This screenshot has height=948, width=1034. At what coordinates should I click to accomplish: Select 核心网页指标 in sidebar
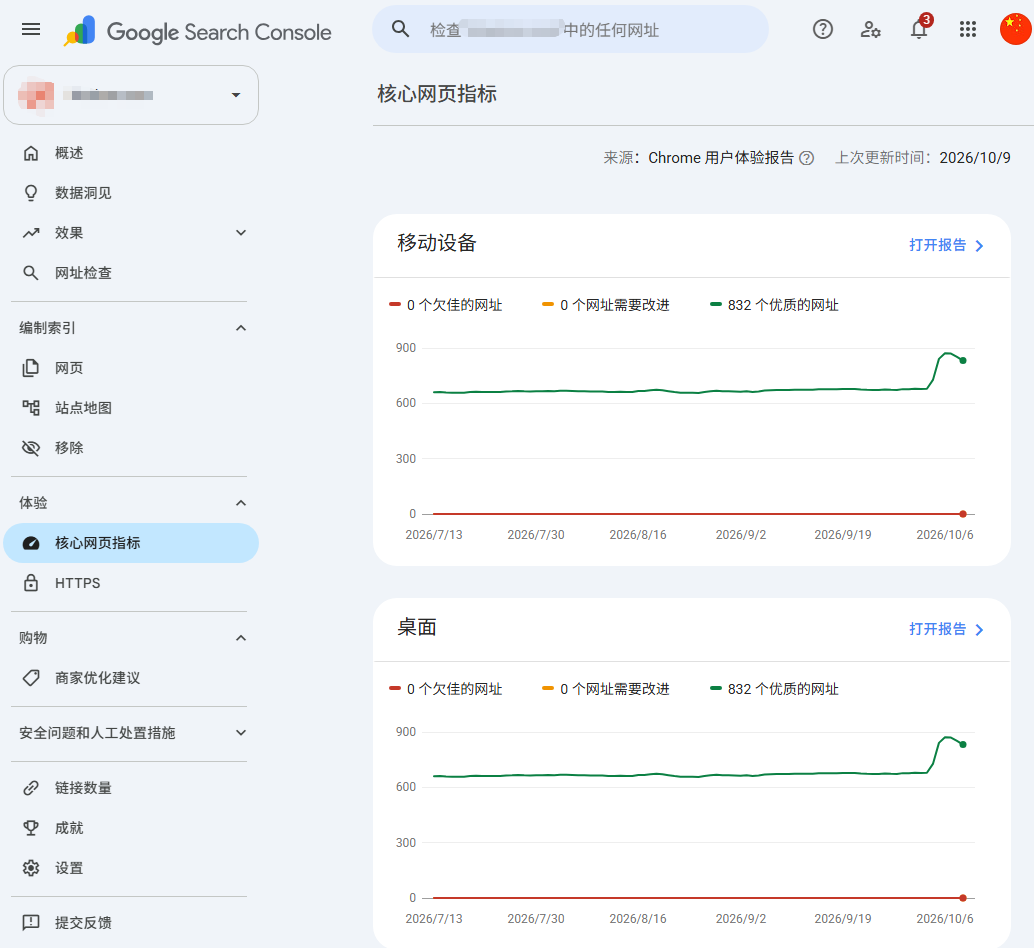(131, 543)
